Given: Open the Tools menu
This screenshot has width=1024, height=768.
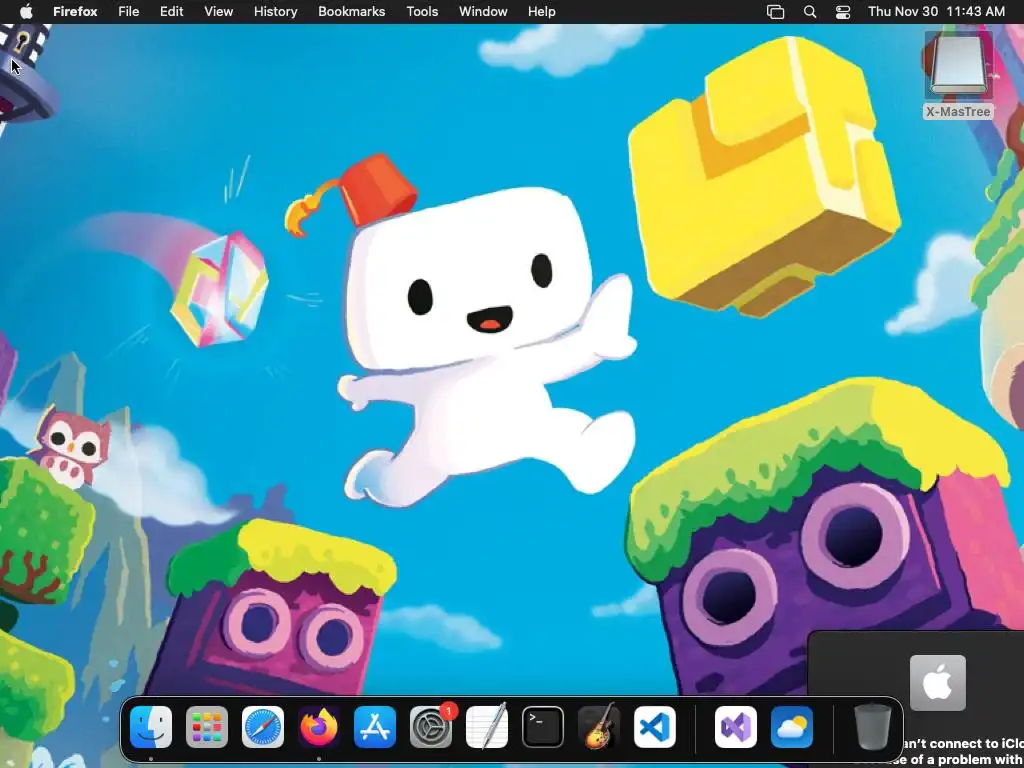Looking at the screenshot, I should (422, 12).
